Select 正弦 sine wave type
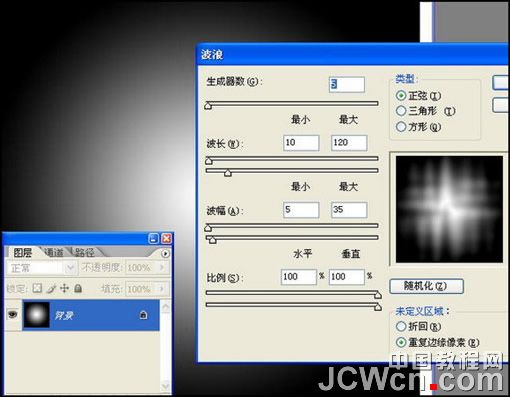The image size is (510, 397). click(x=401, y=96)
